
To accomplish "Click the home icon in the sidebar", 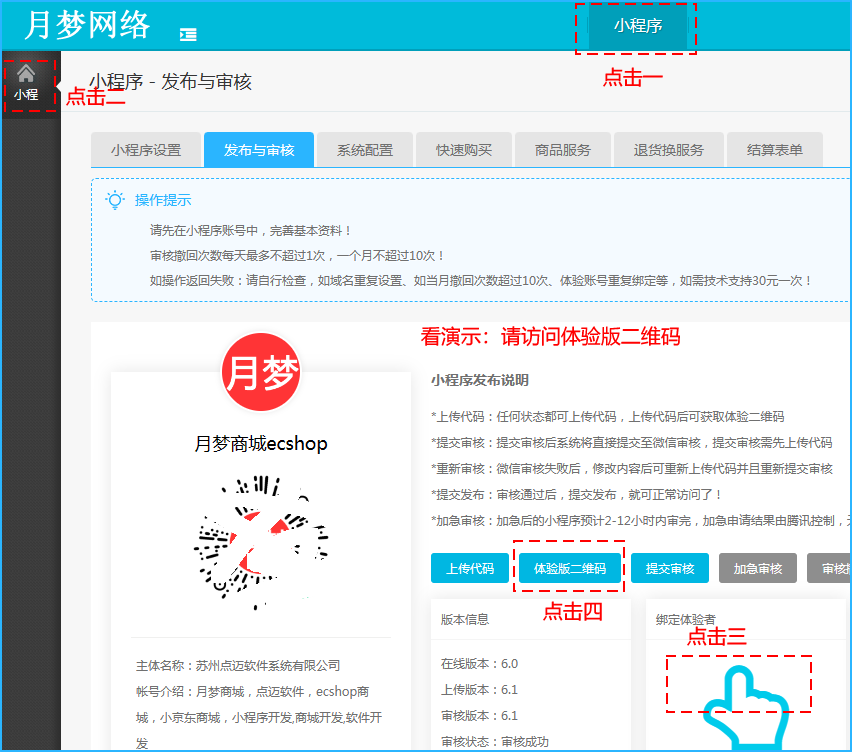I will (x=26, y=73).
